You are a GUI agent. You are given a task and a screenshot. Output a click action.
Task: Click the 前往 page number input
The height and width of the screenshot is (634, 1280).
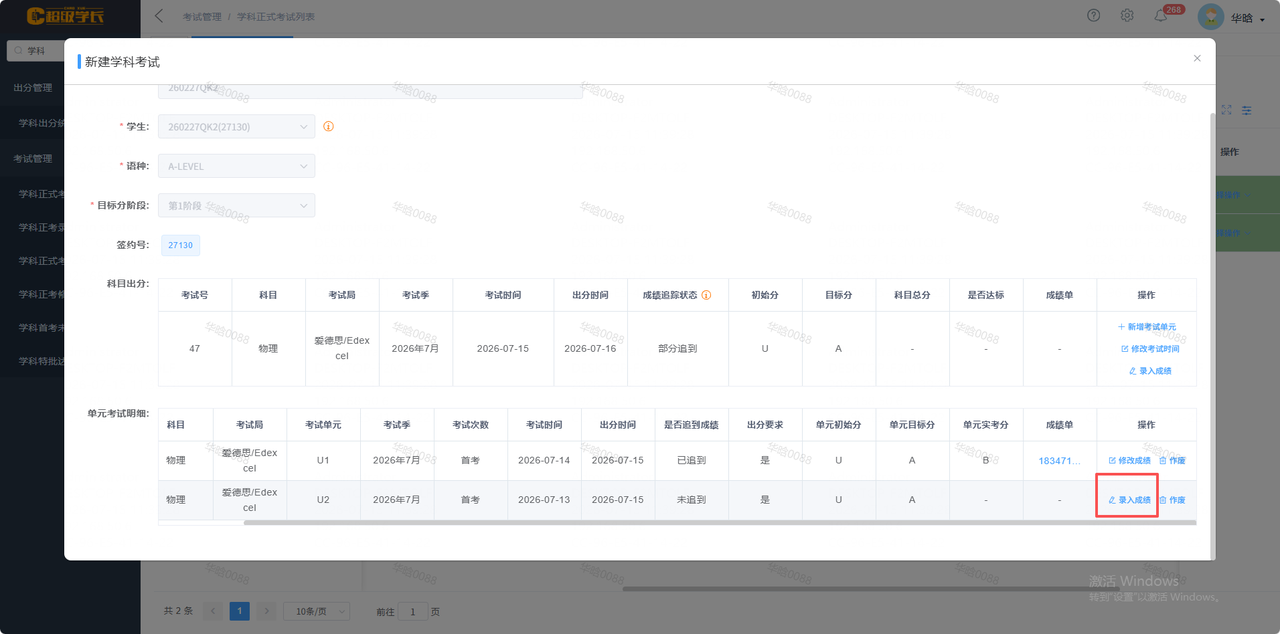click(x=413, y=611)
